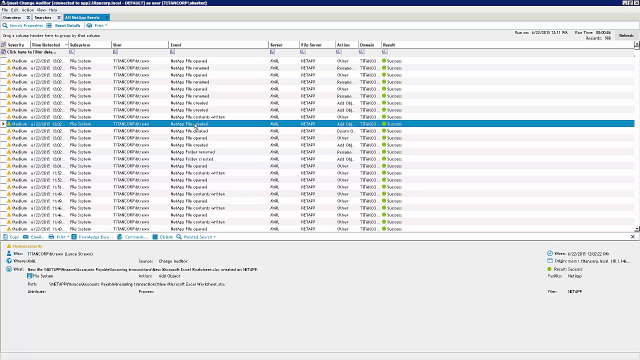Close the Searches tab
The image size is (640, 360).
(x=59, y=18)
